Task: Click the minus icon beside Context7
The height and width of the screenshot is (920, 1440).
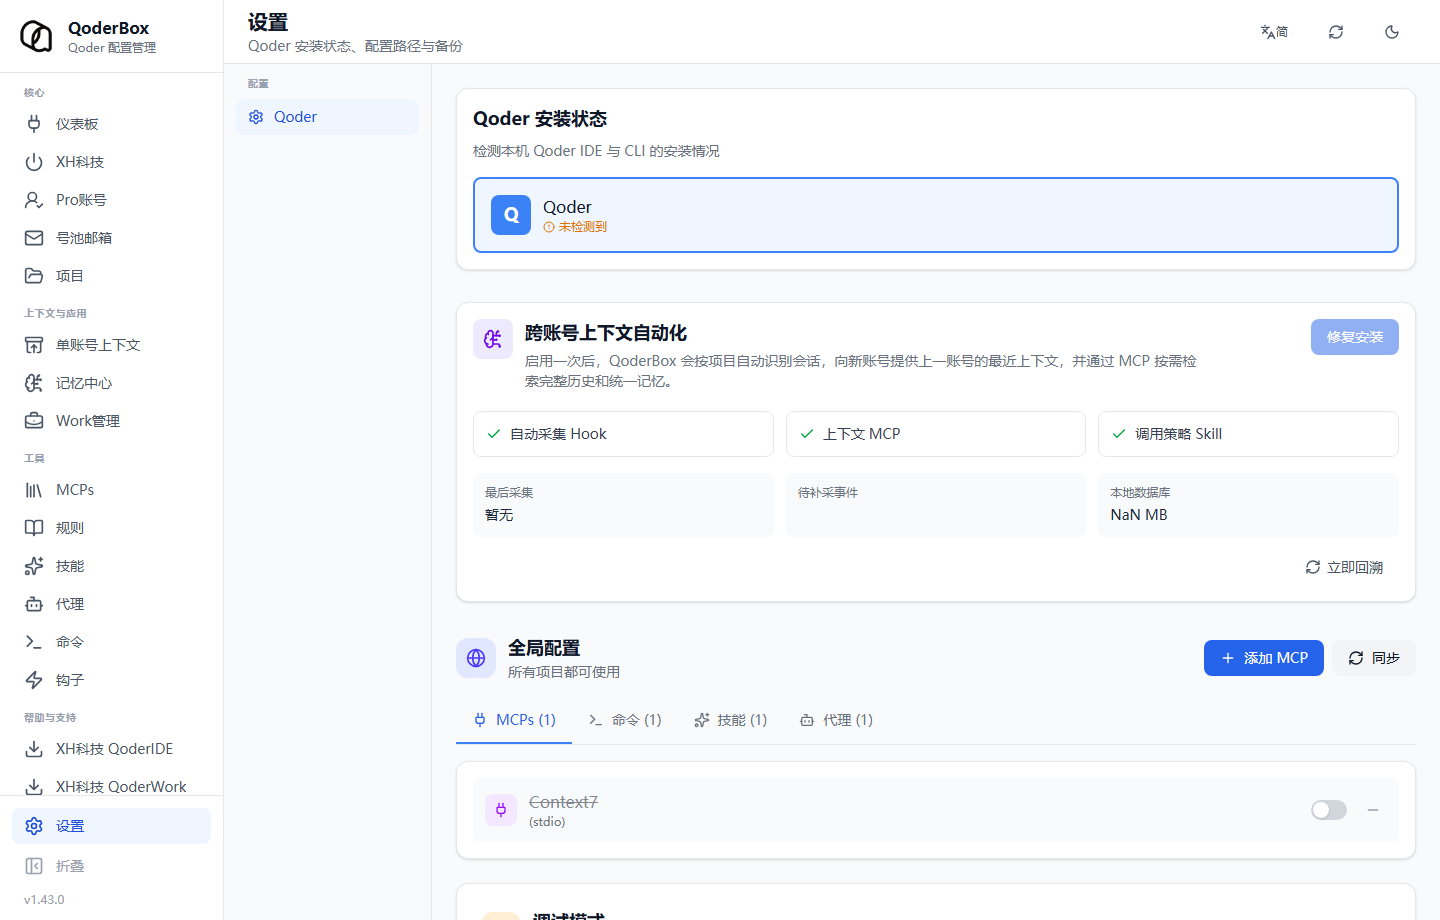Action: pyautogui.click(x=1373, y=810)
